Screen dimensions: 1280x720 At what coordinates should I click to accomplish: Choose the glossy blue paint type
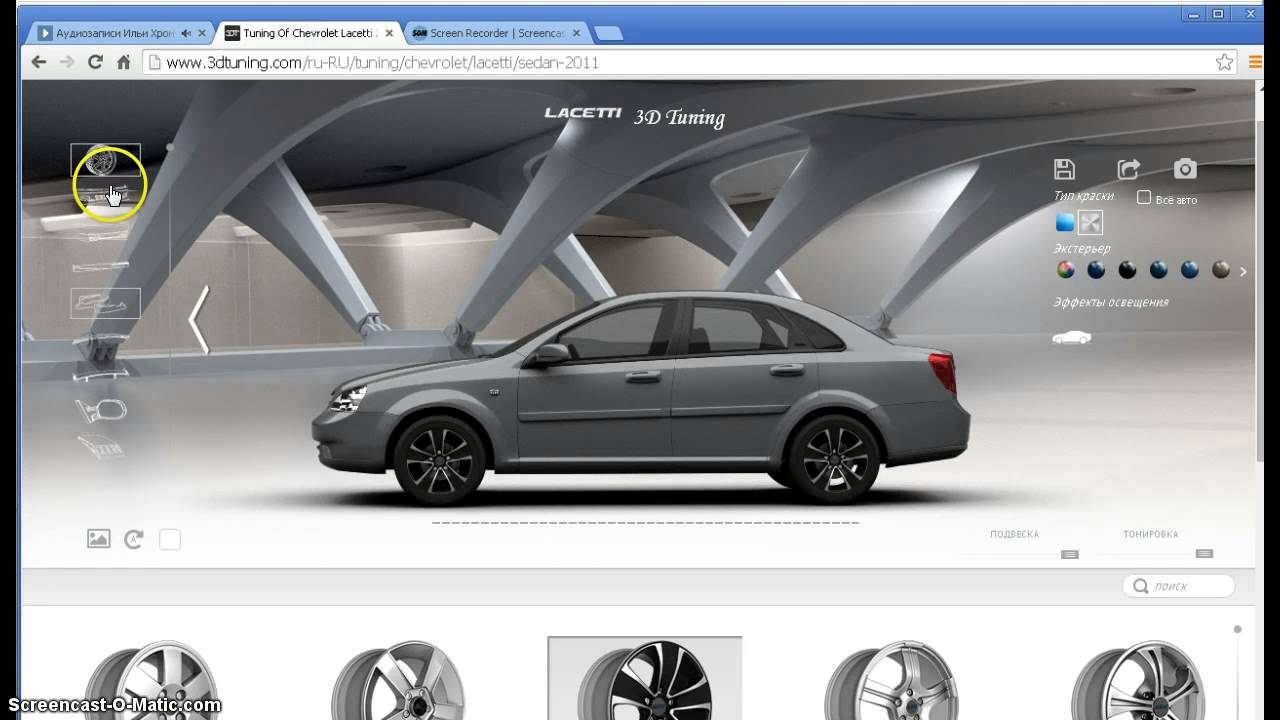coord(1065,223)
